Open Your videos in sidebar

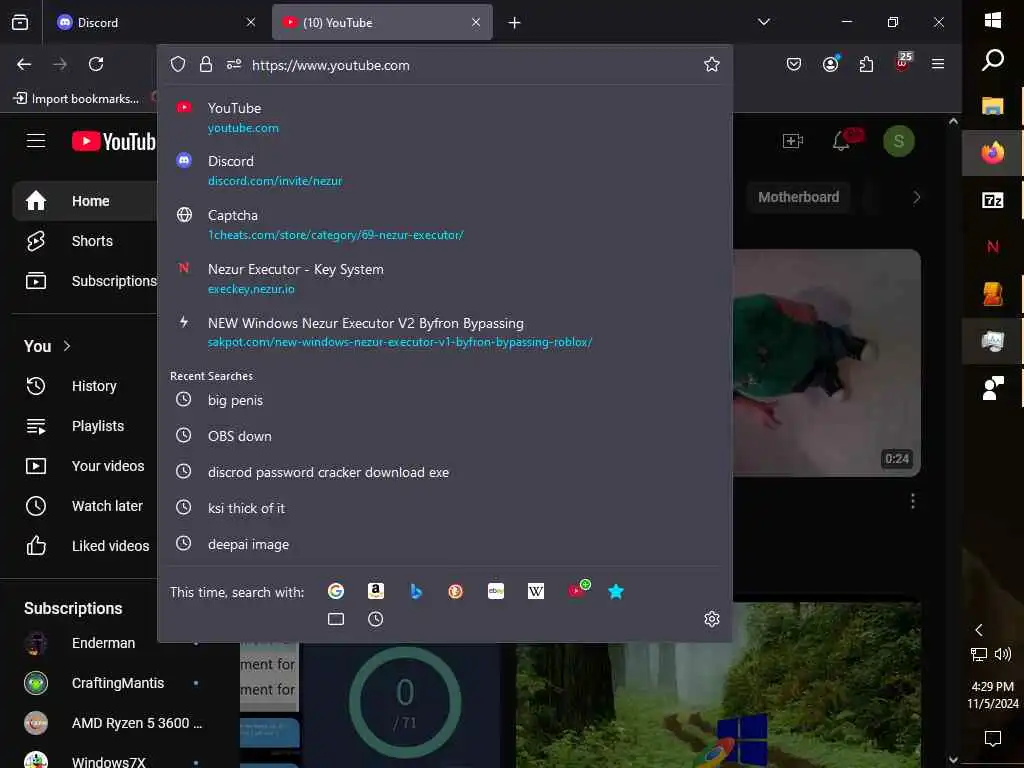pyautogui.click(x=85, y=466)
